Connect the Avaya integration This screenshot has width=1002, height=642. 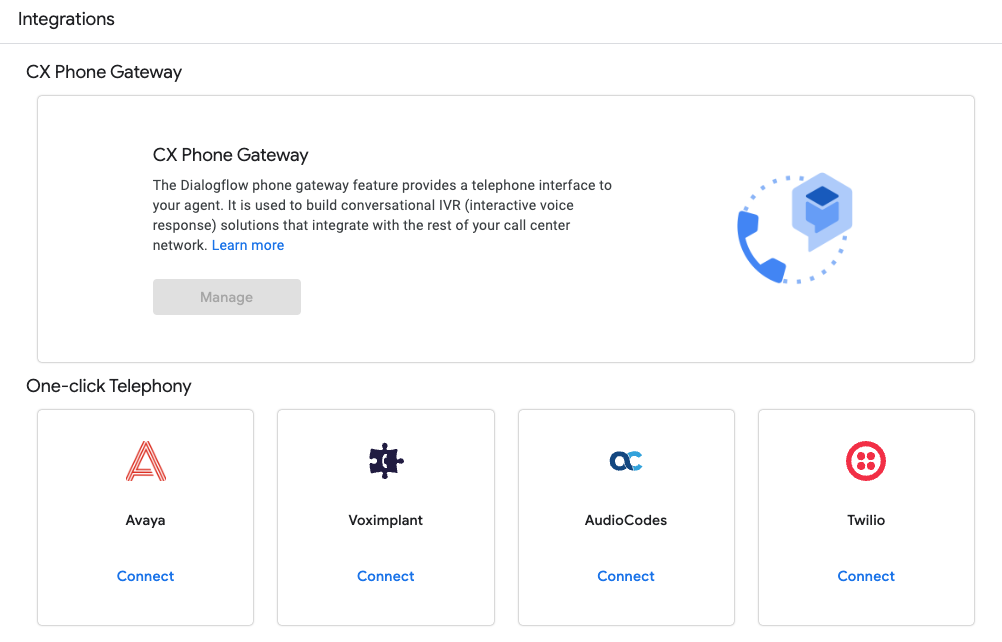tap(145, 576)
